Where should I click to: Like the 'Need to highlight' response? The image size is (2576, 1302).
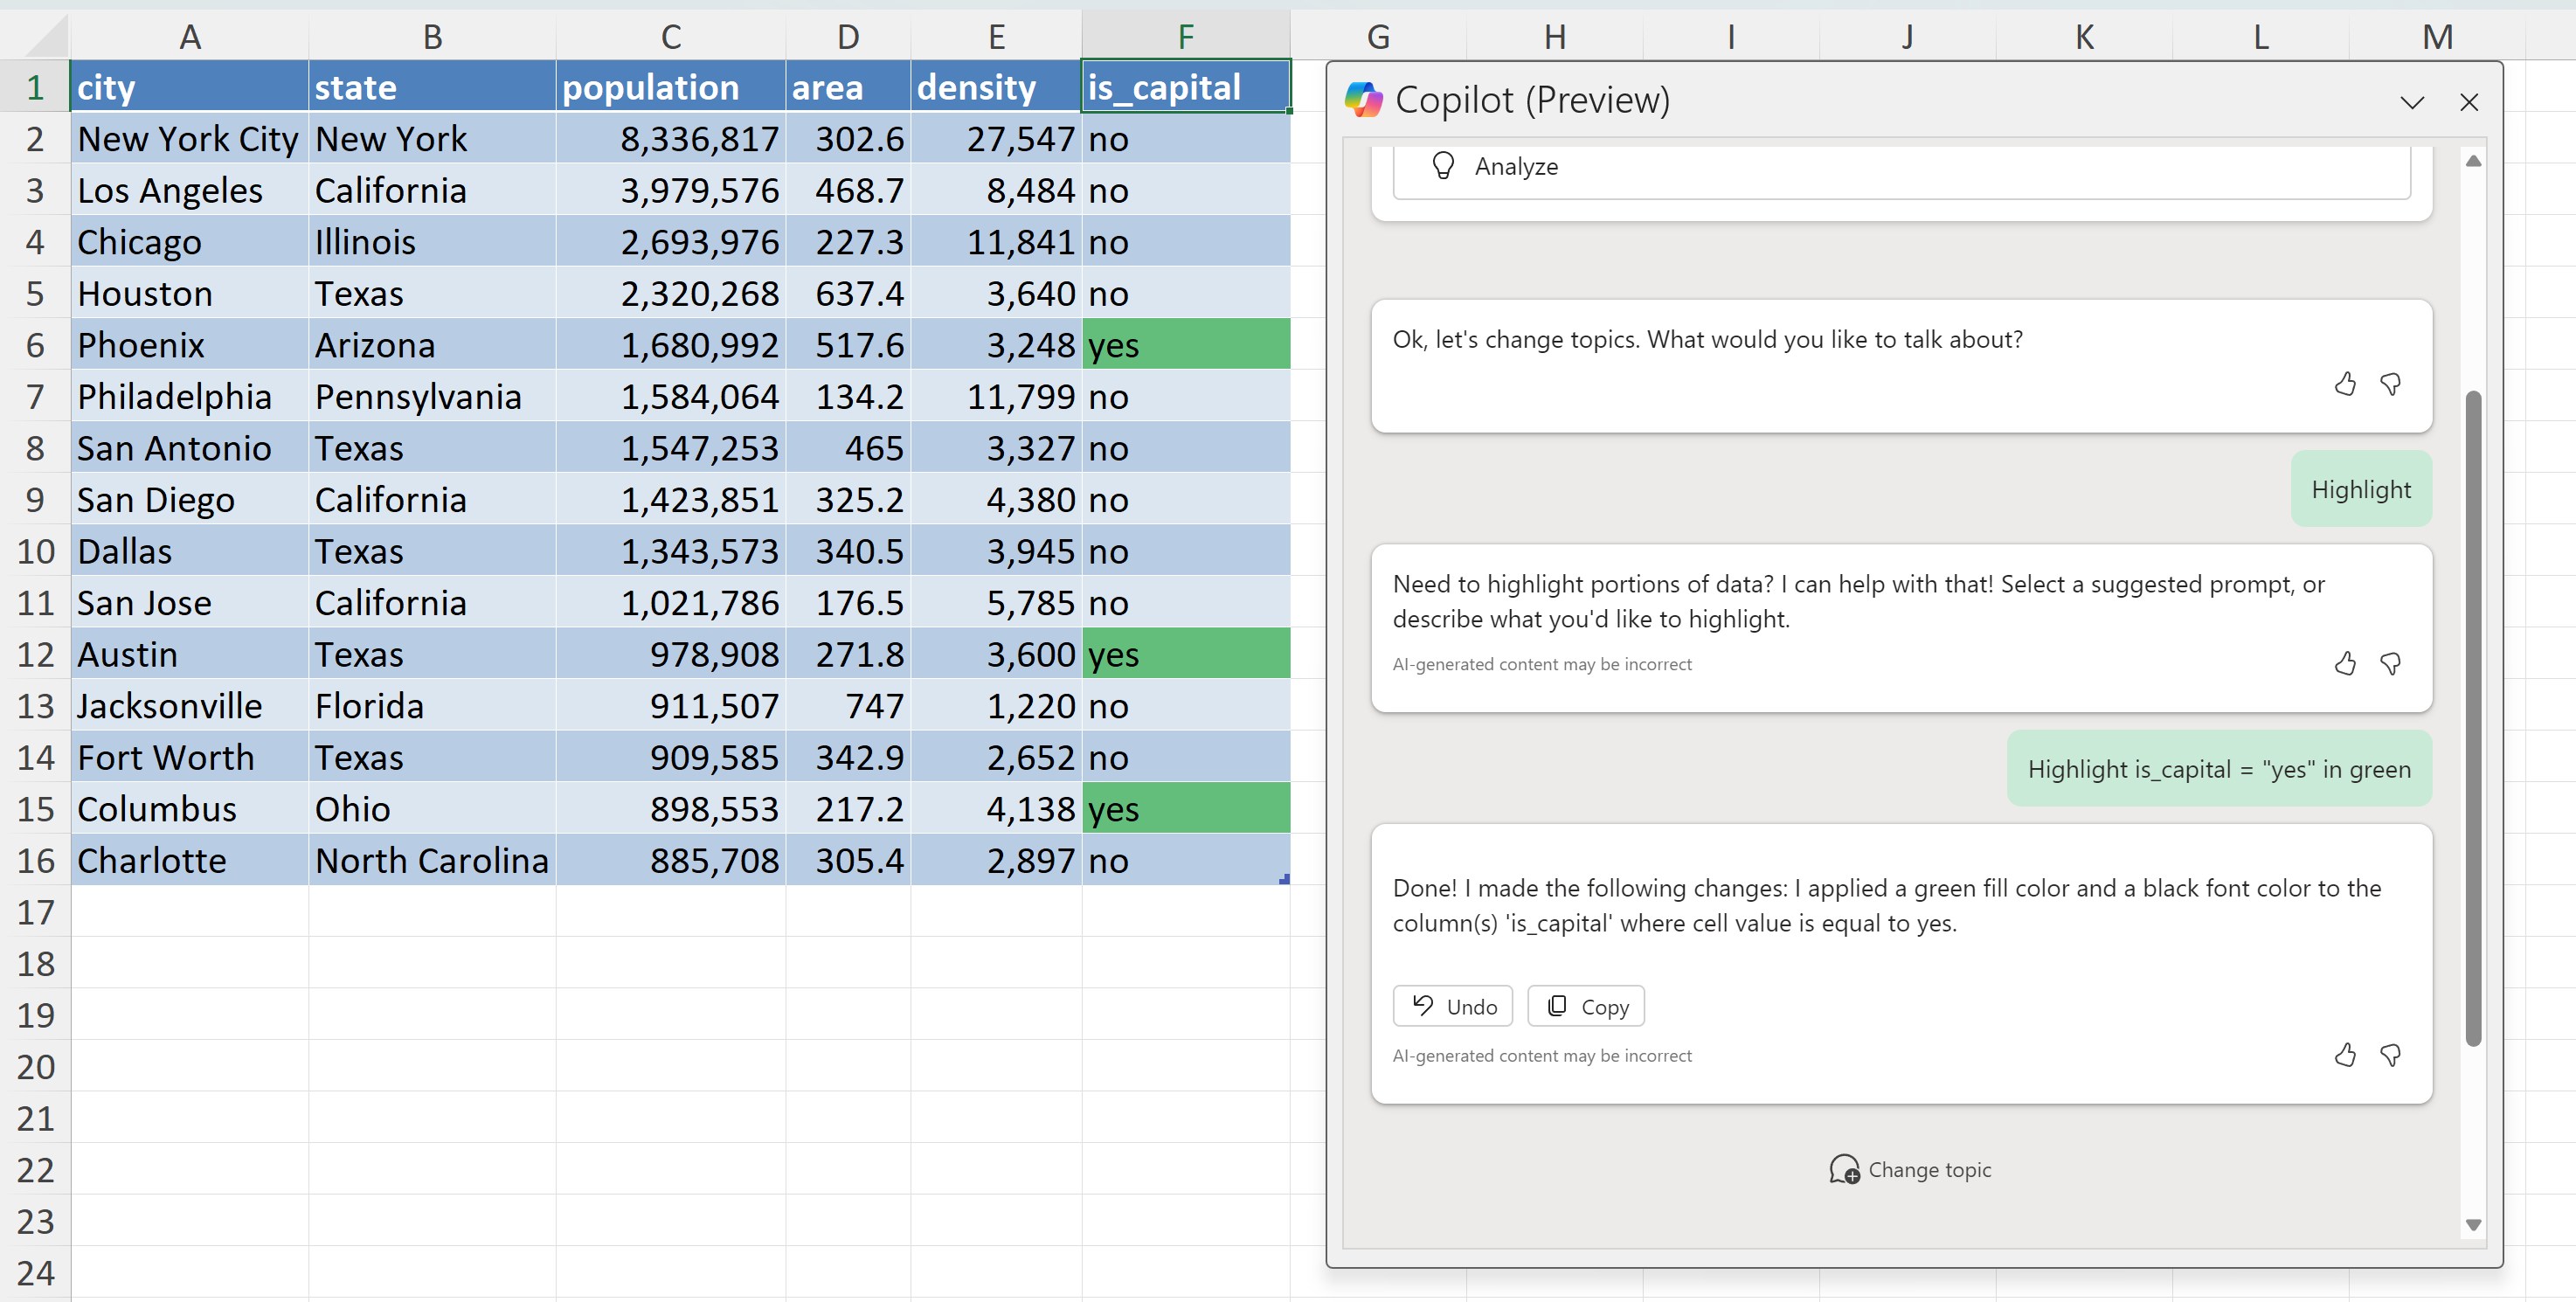[x=2345, y=664]
